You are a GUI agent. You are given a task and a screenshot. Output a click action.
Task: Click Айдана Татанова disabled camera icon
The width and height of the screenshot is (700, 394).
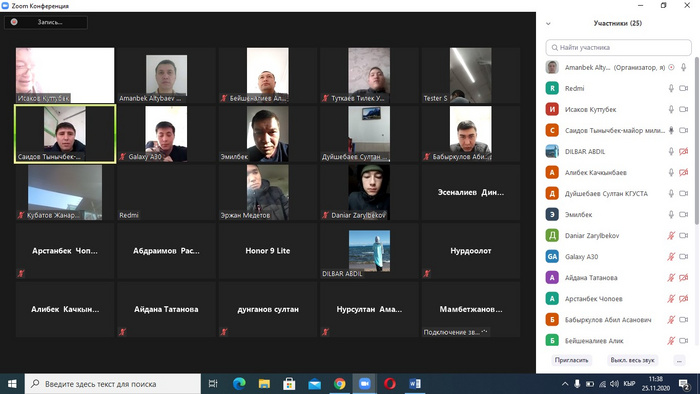tap(683, 278)
